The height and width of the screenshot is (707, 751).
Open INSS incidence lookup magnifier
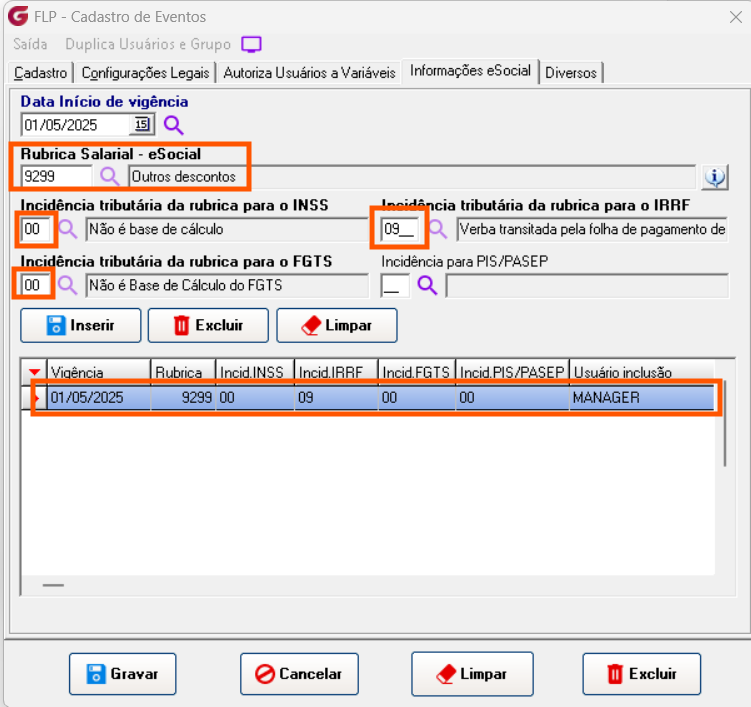[68, 229]
